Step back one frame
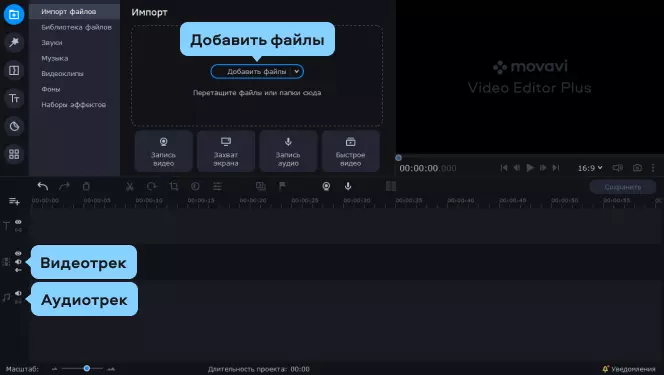Viewport: 664px width, 375px height. 517,168
